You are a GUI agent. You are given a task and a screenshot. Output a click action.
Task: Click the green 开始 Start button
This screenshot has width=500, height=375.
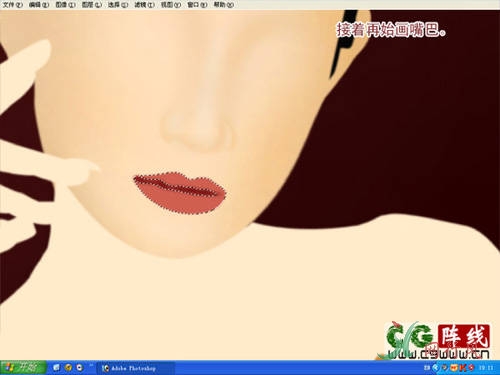(x=23, y=368)
